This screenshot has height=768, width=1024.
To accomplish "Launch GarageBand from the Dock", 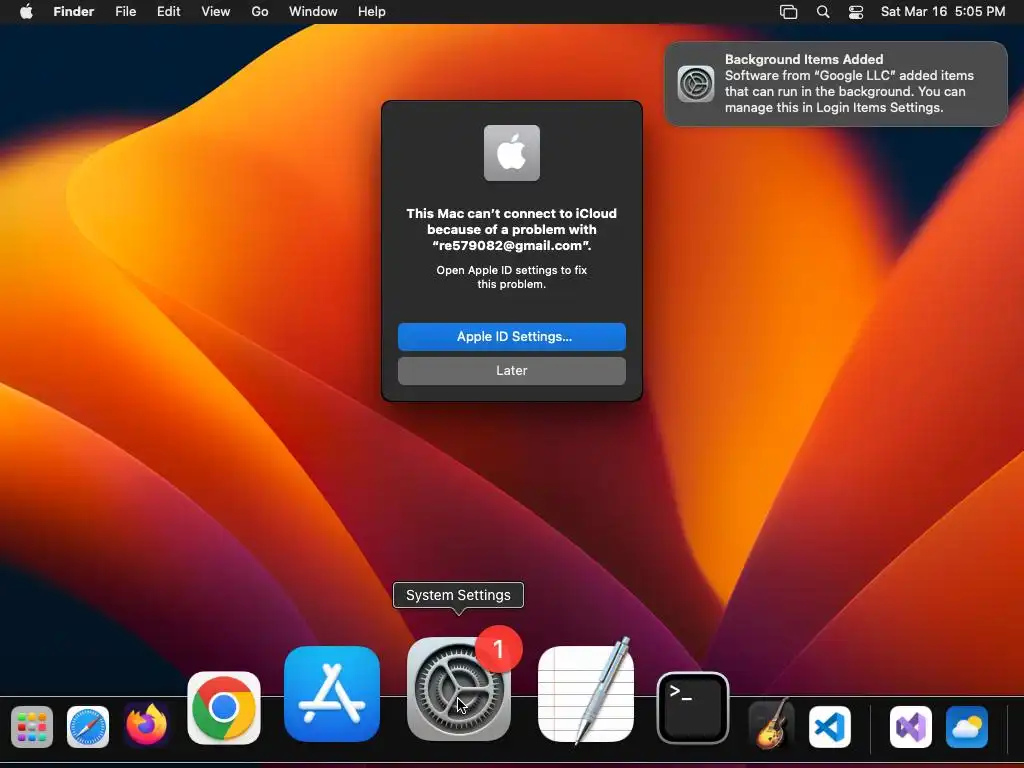I will click(x=772, y=724).
